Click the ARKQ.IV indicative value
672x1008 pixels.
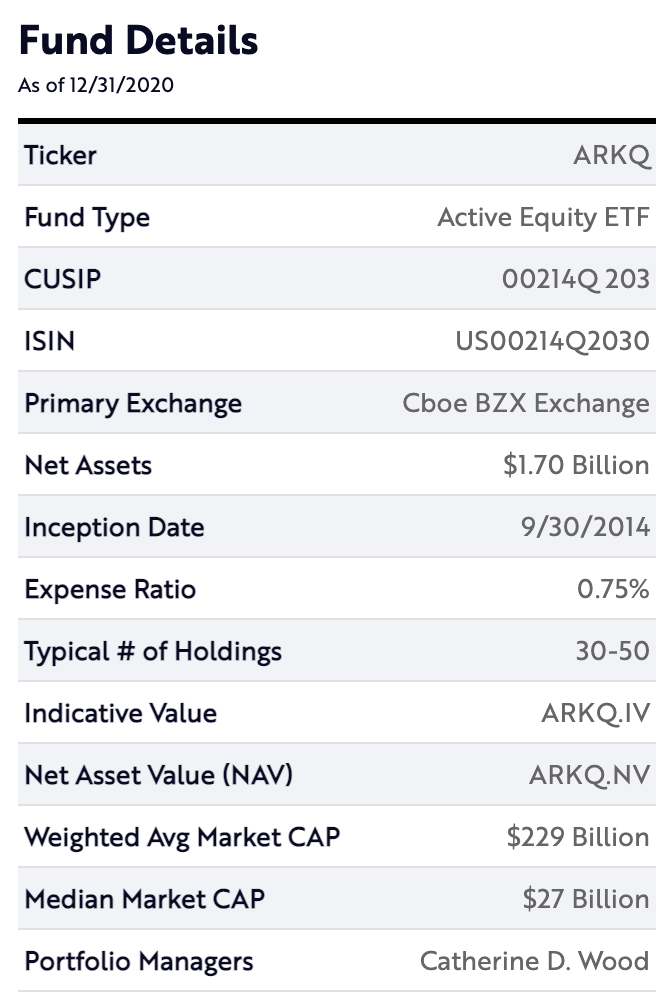[x=595, y=713]
